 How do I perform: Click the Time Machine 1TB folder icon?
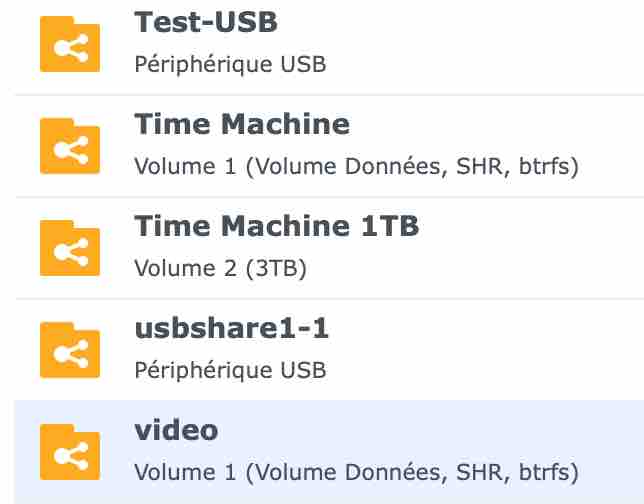tap(70, 248)
